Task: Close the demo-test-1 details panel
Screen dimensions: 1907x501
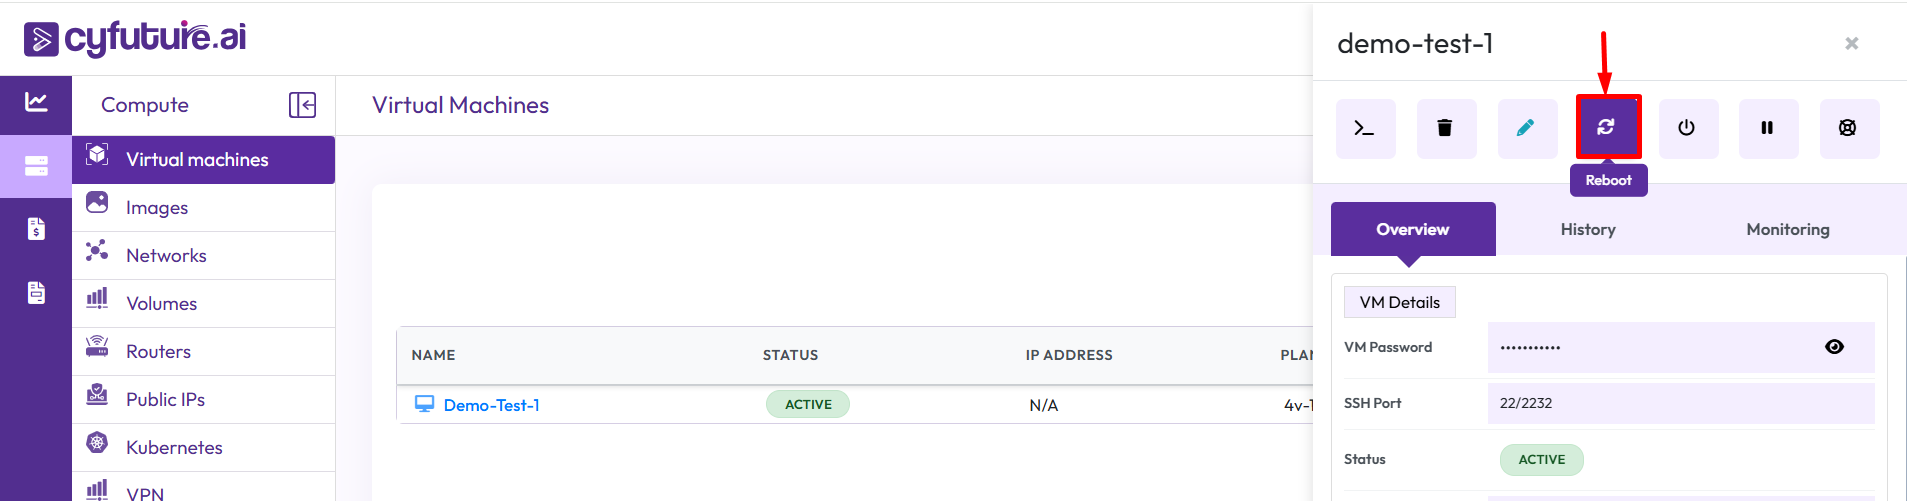Action: [1851, 44]
